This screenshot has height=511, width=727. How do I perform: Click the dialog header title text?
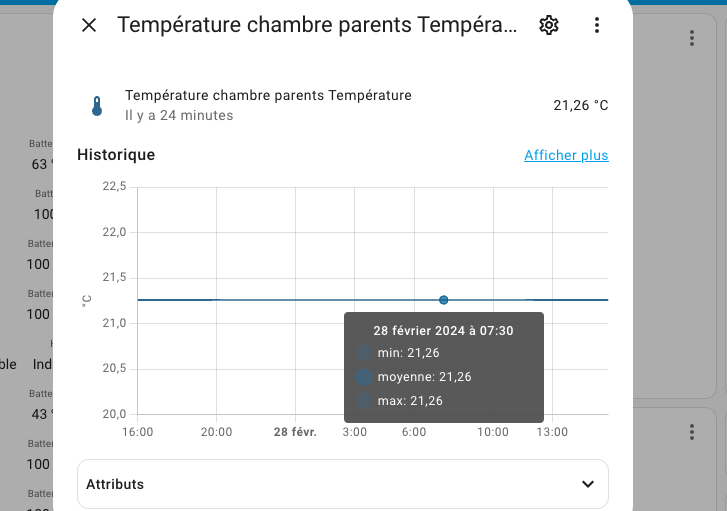tap(317, 25)
